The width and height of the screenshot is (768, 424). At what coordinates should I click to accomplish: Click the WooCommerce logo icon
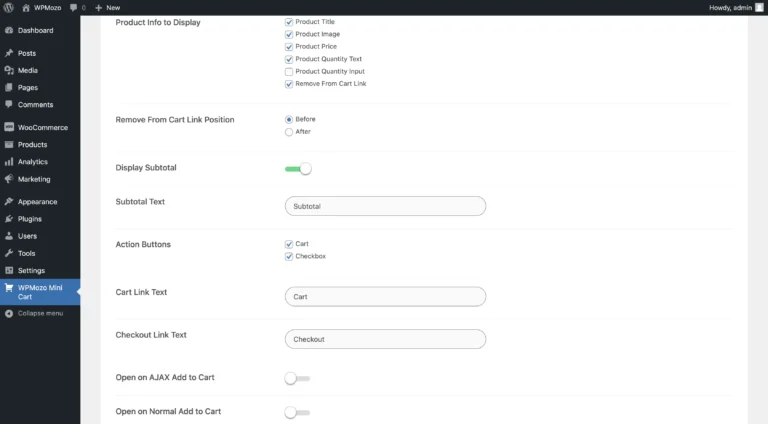(x=9, y=127)
